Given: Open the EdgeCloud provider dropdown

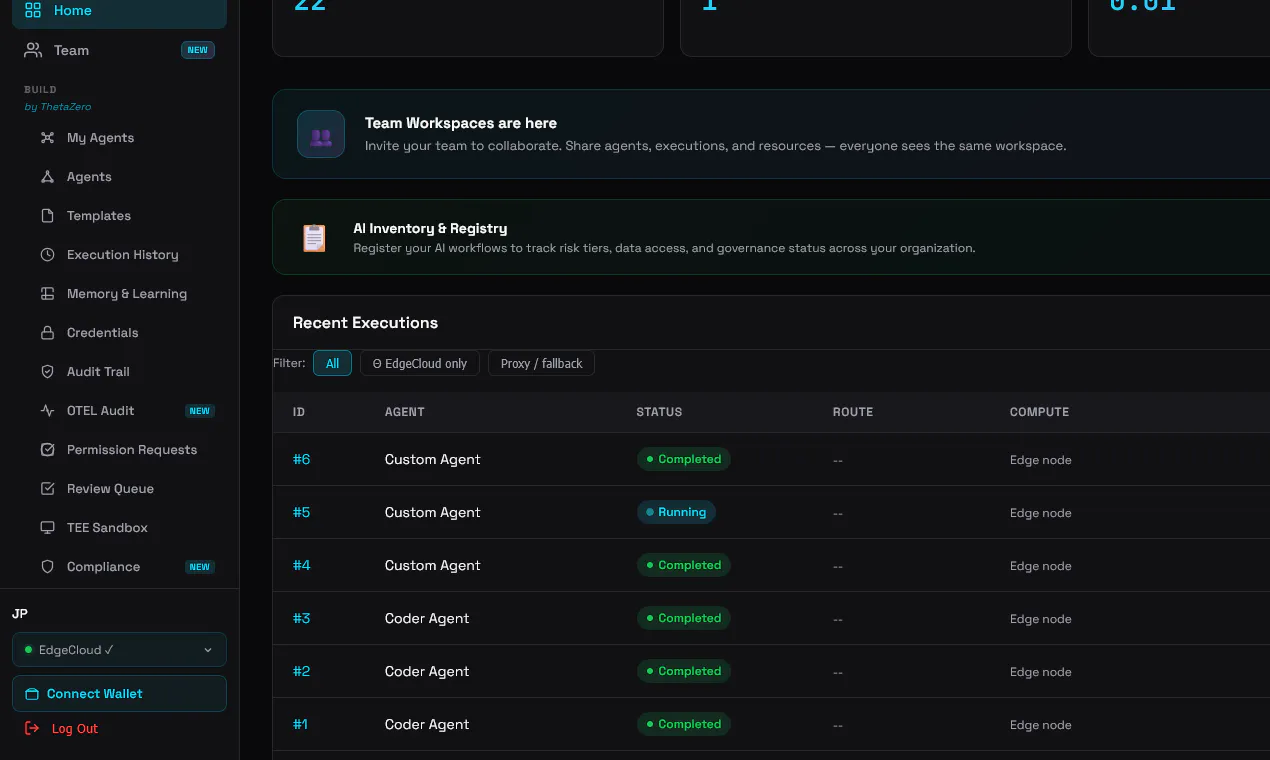Looking at the screenshot, I should coord(119,650).
